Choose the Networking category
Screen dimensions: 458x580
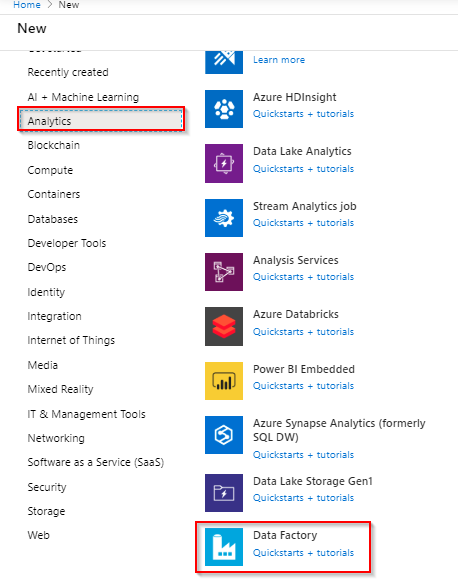point(56,438)
